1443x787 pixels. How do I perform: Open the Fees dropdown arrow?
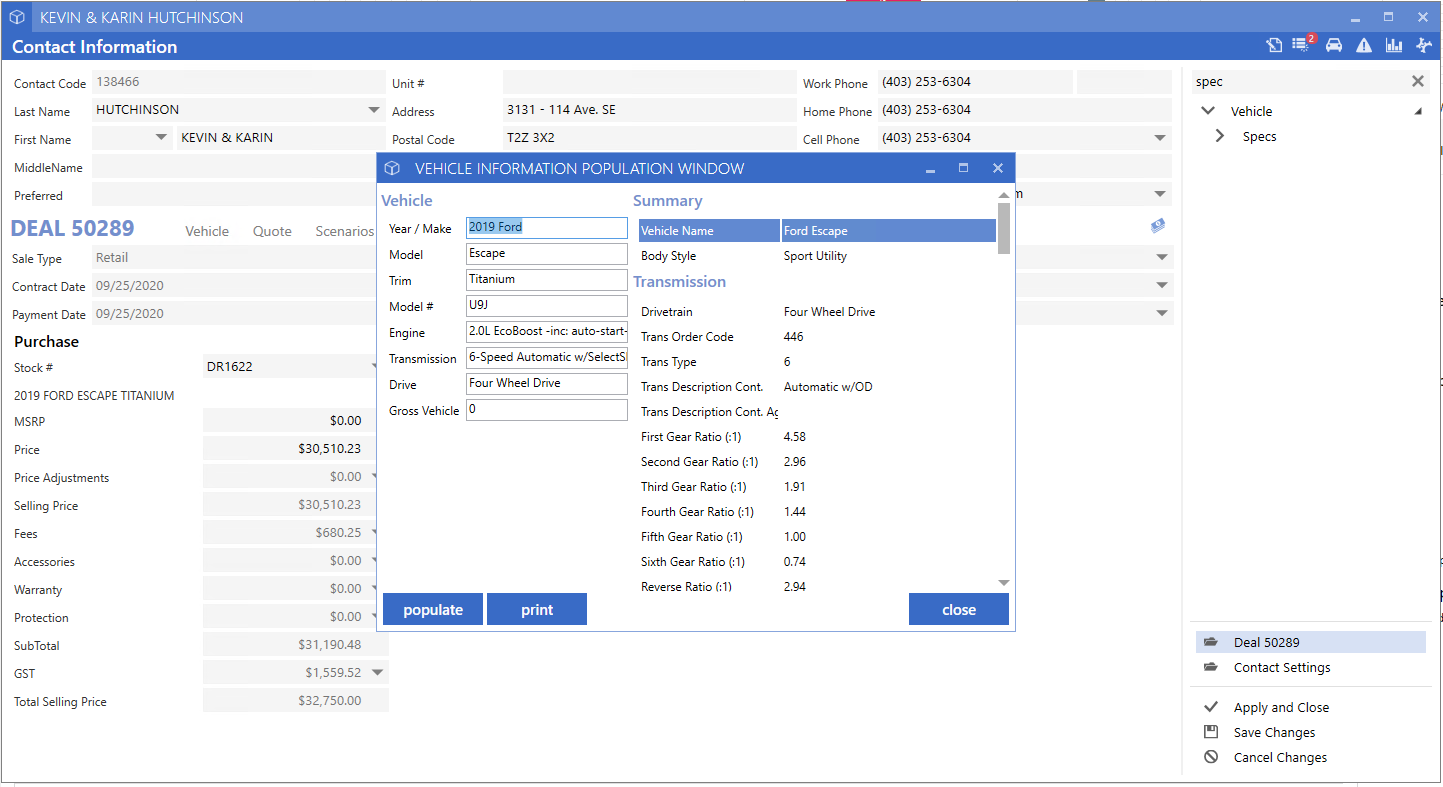(x=375, y=533)
